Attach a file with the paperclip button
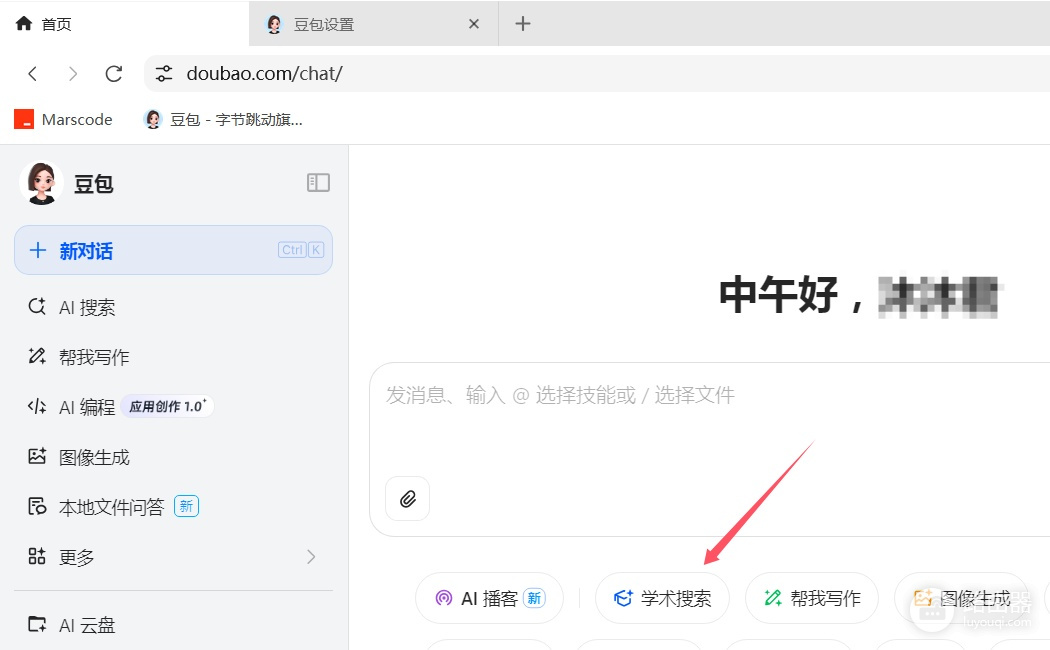The image size is (1050, 650). (408, 499)
